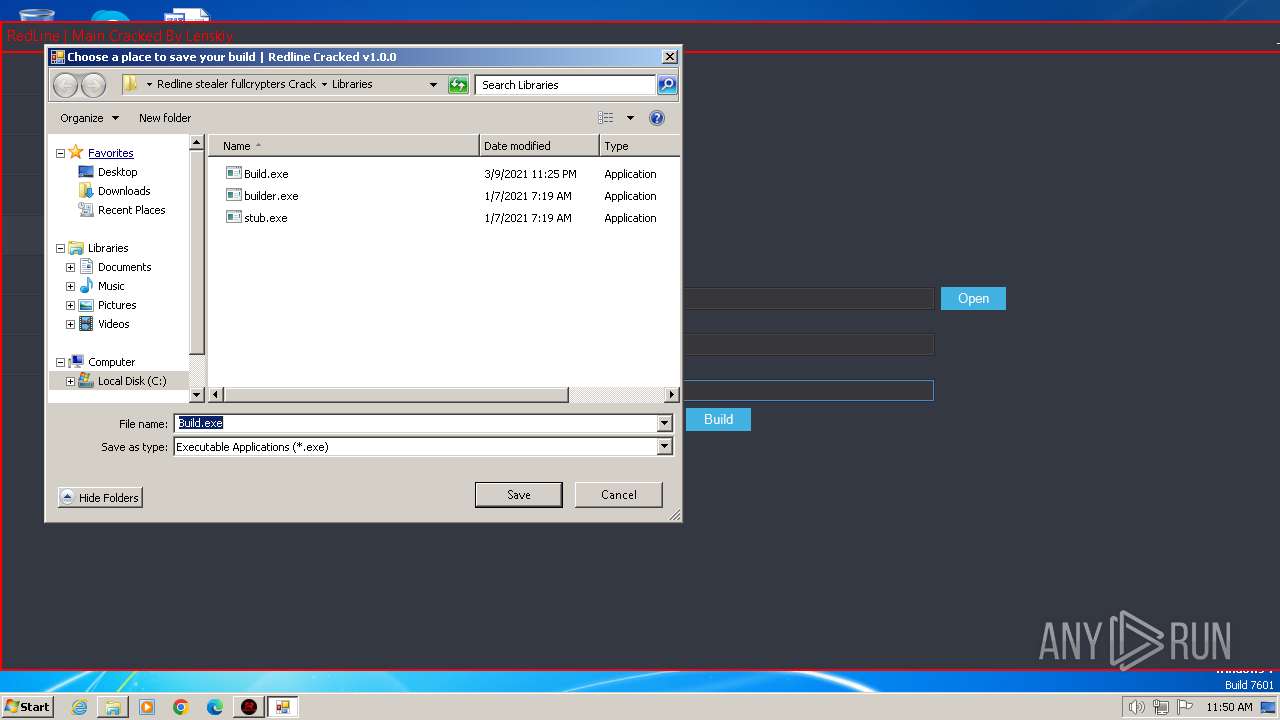Open Internet Explorer from taskbar
1280x720 pixels.
(x=79, y=707)
